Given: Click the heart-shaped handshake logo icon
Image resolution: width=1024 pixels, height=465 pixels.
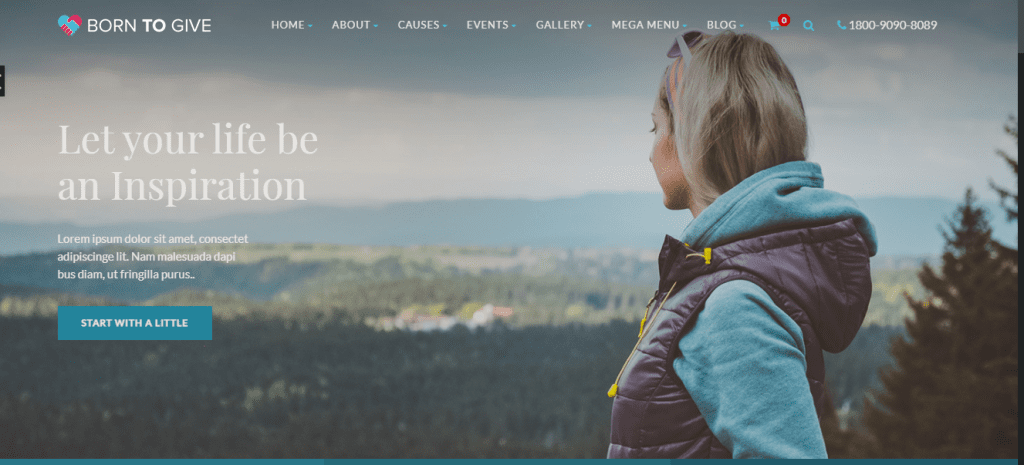Looking at the screenshot, I should click(69, 25).
